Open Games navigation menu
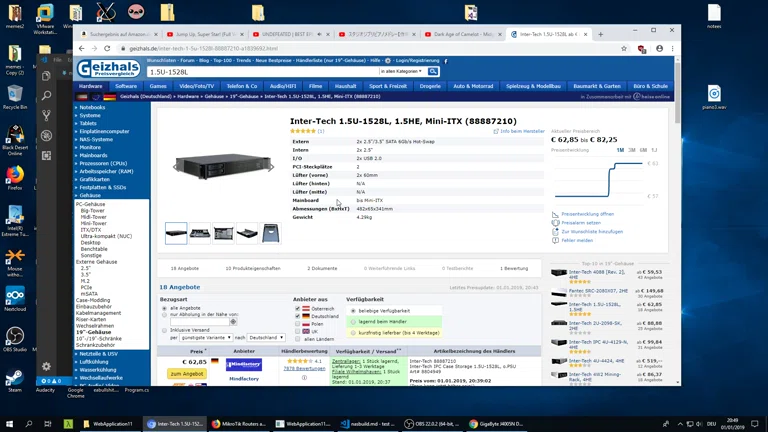 pos(158,86)
